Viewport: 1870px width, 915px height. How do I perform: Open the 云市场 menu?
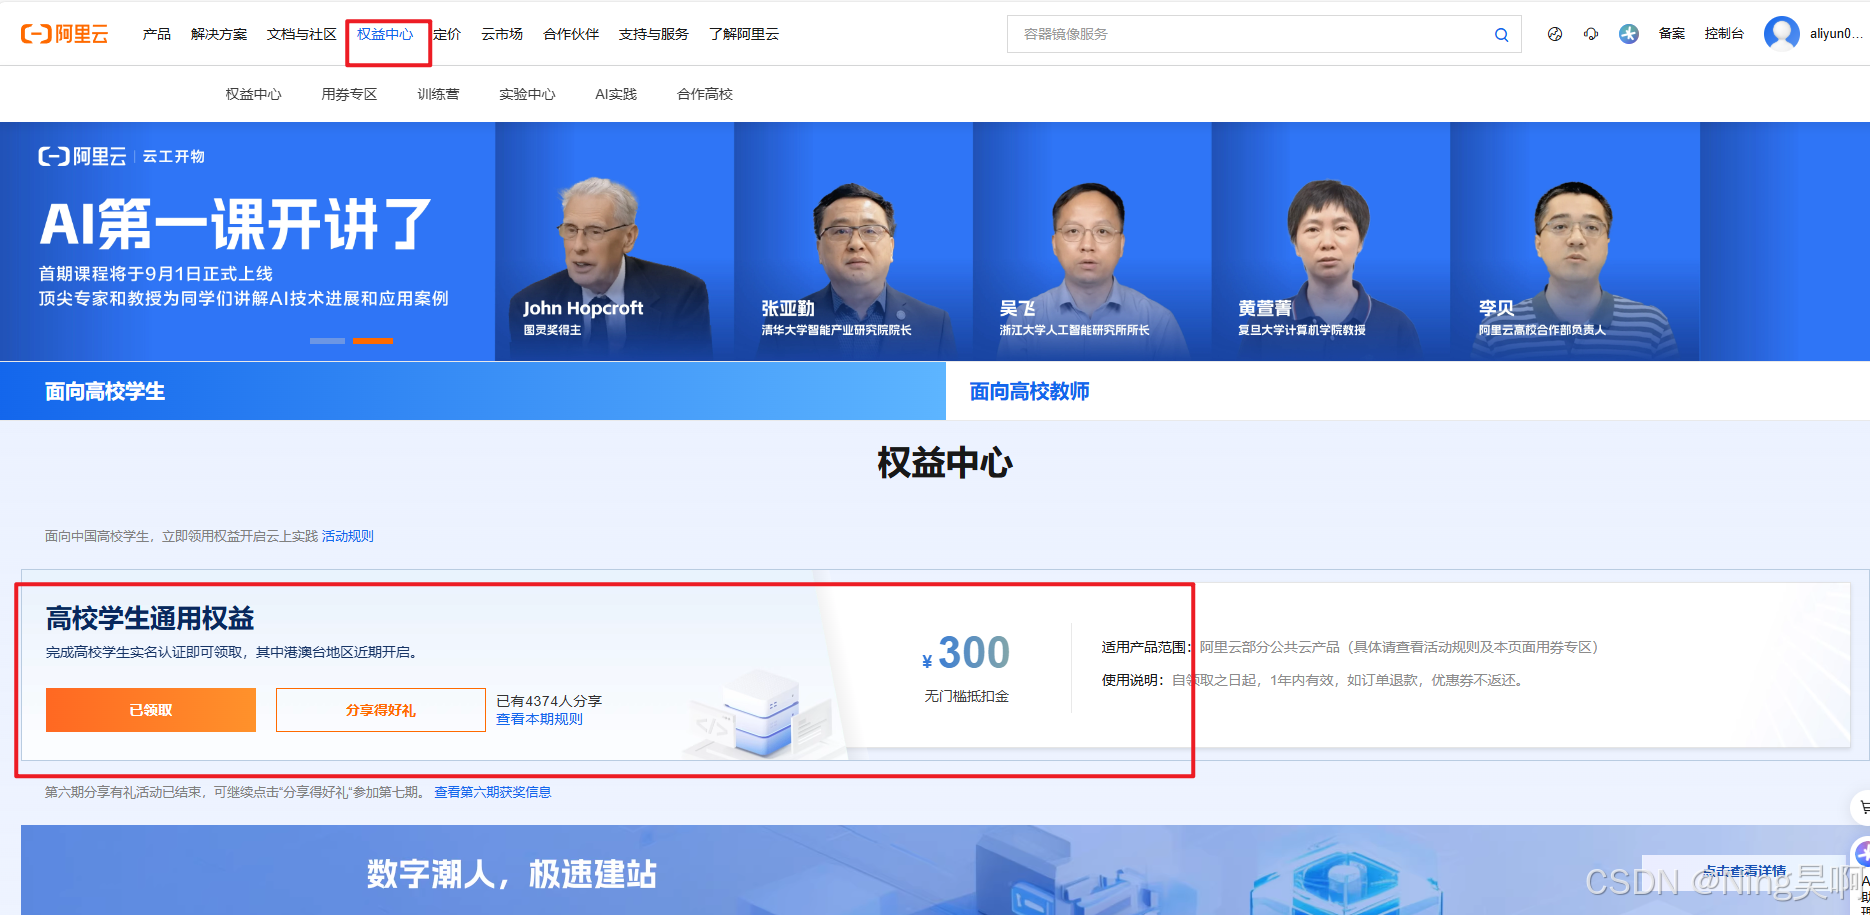coord(502,34)
